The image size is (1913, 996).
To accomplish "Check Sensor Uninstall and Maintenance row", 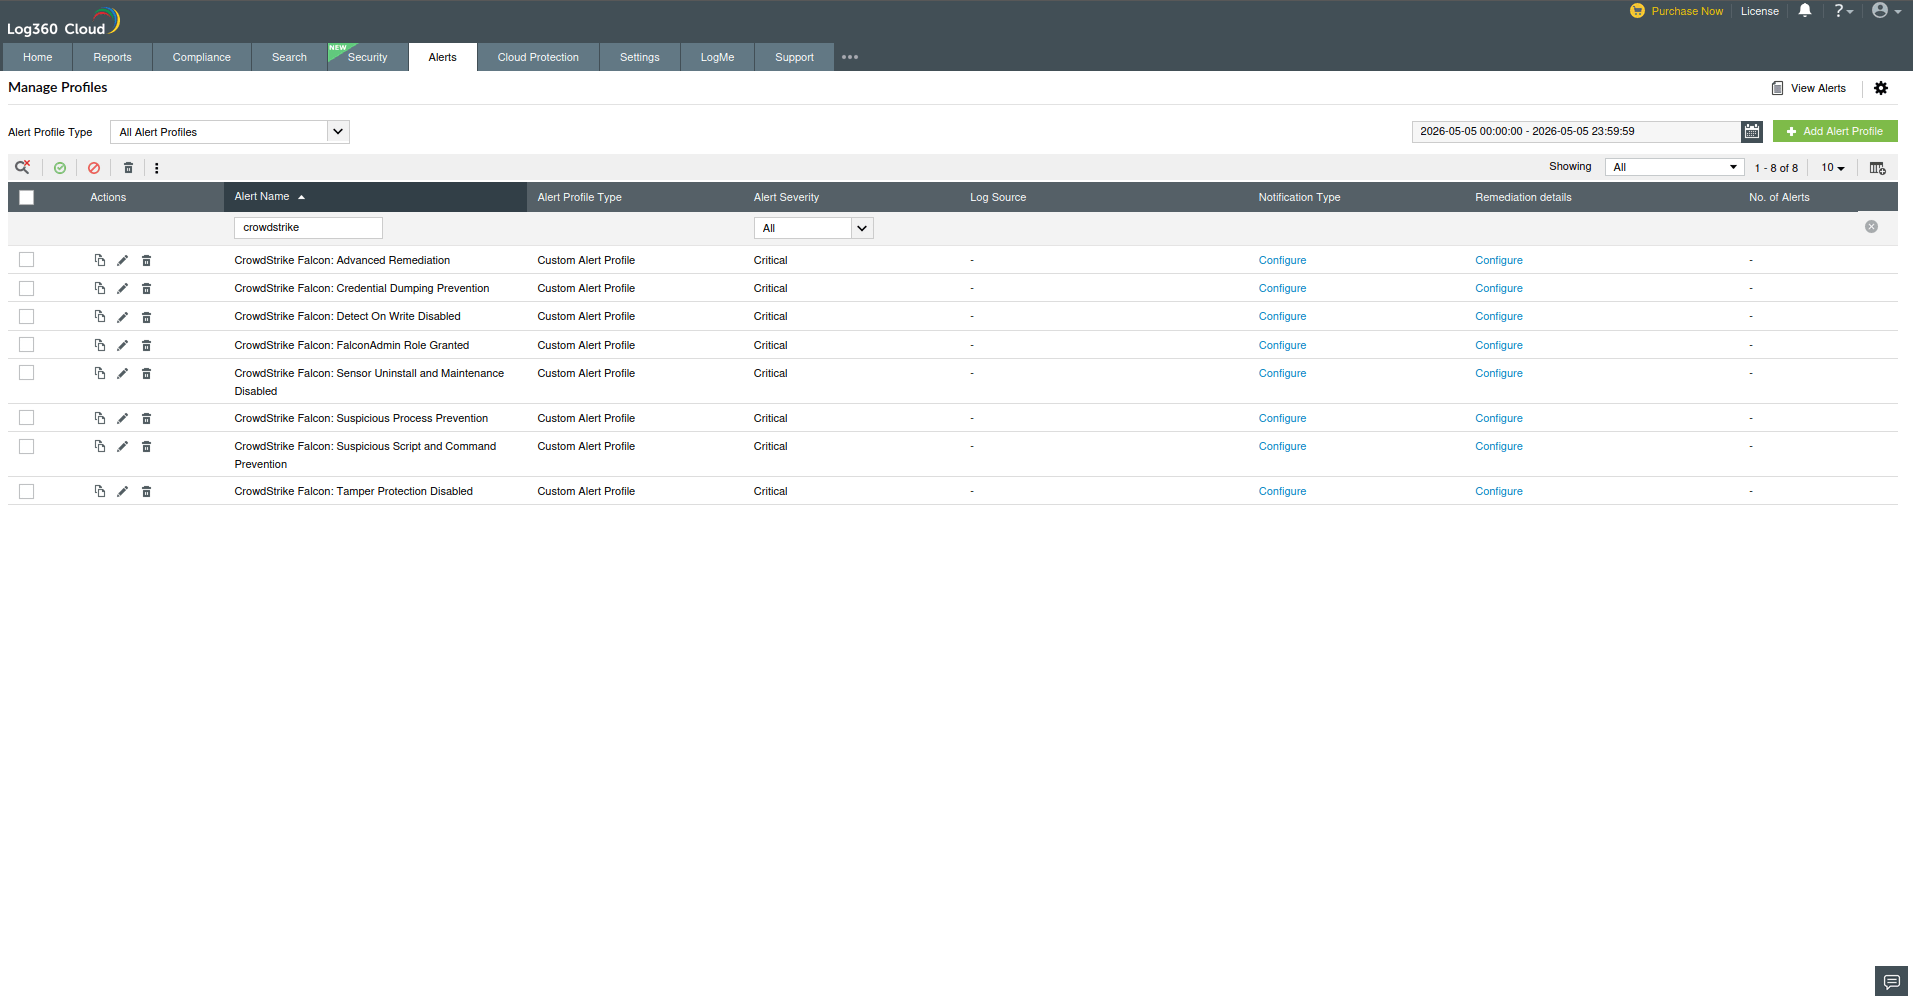I will pos(27,372).
